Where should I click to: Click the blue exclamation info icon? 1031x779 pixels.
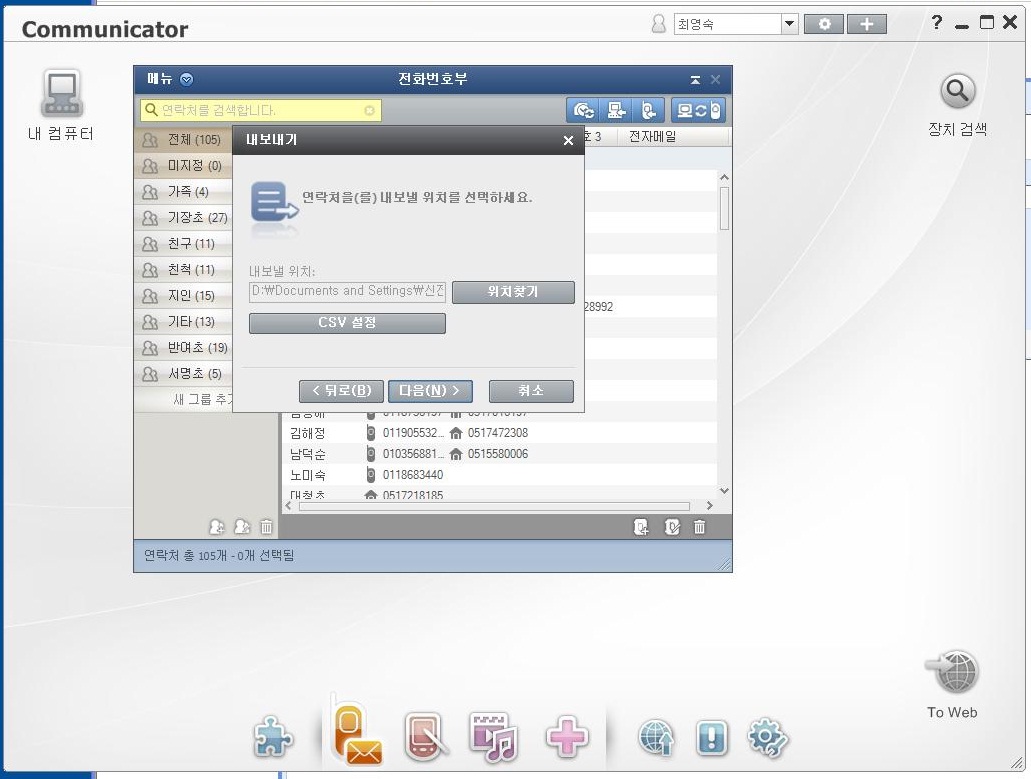[x=712, y=737]
